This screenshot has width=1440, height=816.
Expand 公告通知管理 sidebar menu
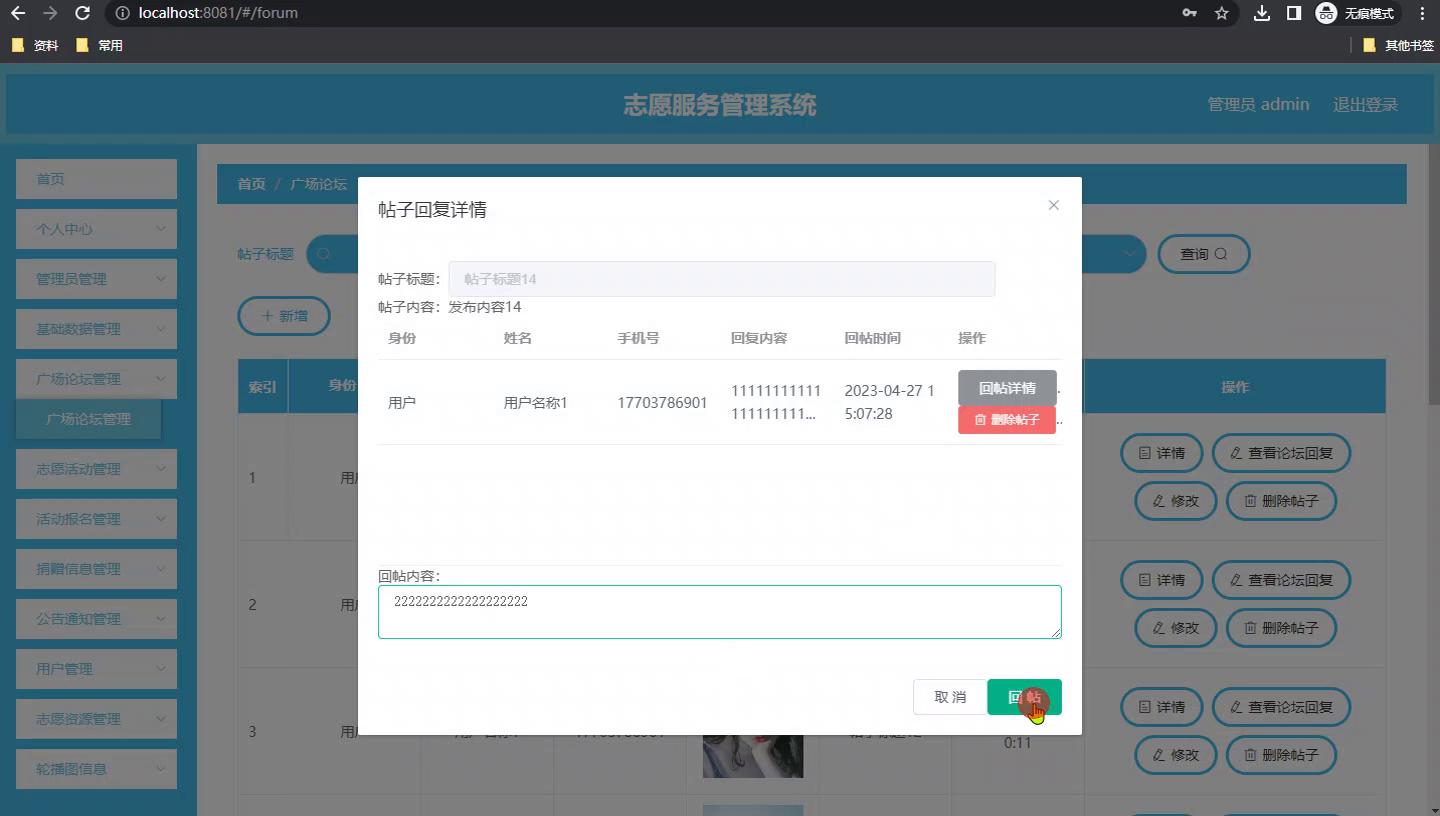(x=96, y=619)
